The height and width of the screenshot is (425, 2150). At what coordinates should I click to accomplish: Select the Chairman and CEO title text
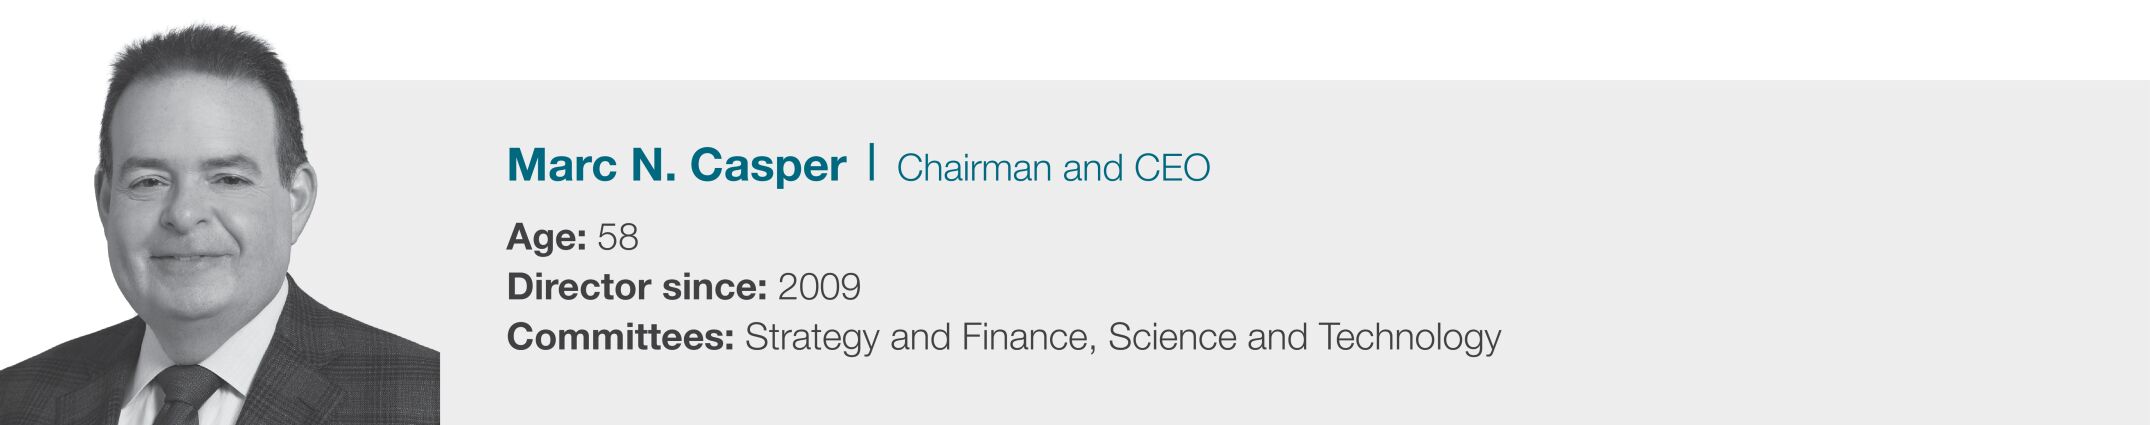1053,168
